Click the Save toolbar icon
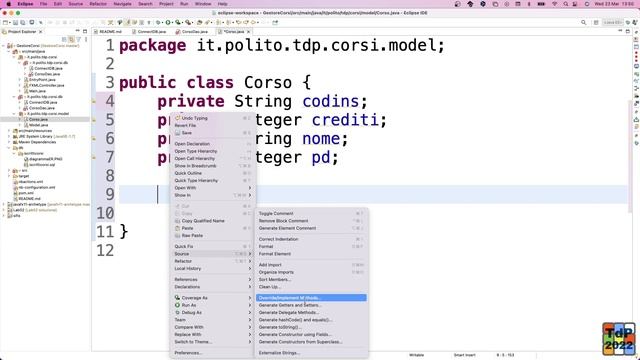The height and width of the screenshot is (360, 640). (x=16, y=22)
